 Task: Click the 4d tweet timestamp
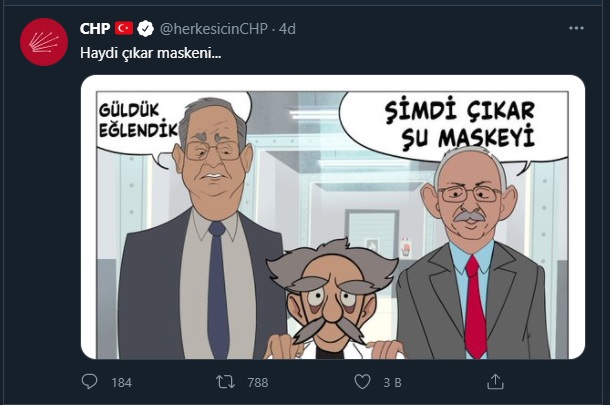point(287,28)
